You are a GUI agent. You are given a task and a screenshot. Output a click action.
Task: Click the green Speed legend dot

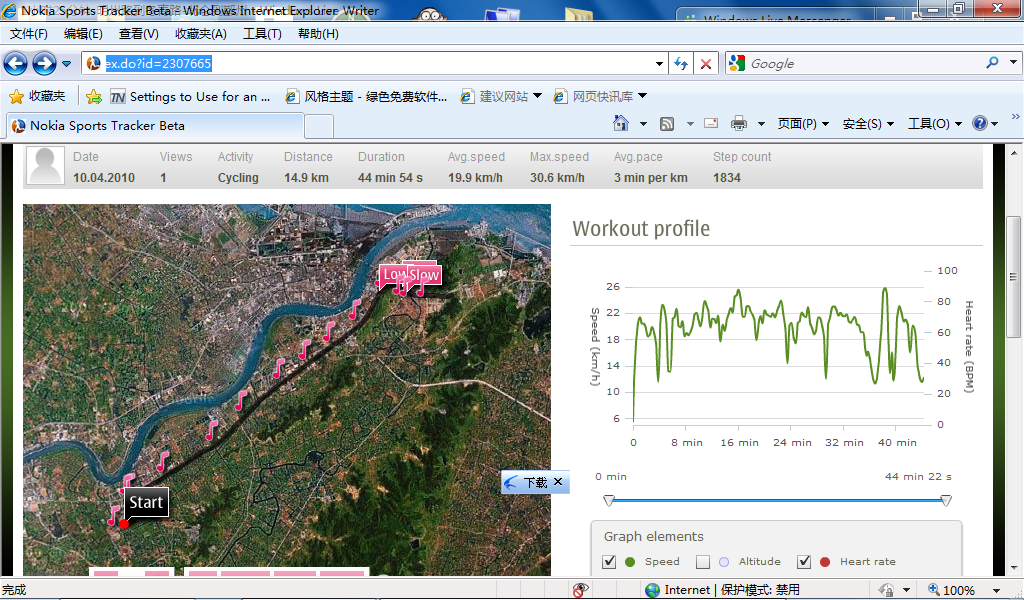pyautogui.click(x=630, y=561)
